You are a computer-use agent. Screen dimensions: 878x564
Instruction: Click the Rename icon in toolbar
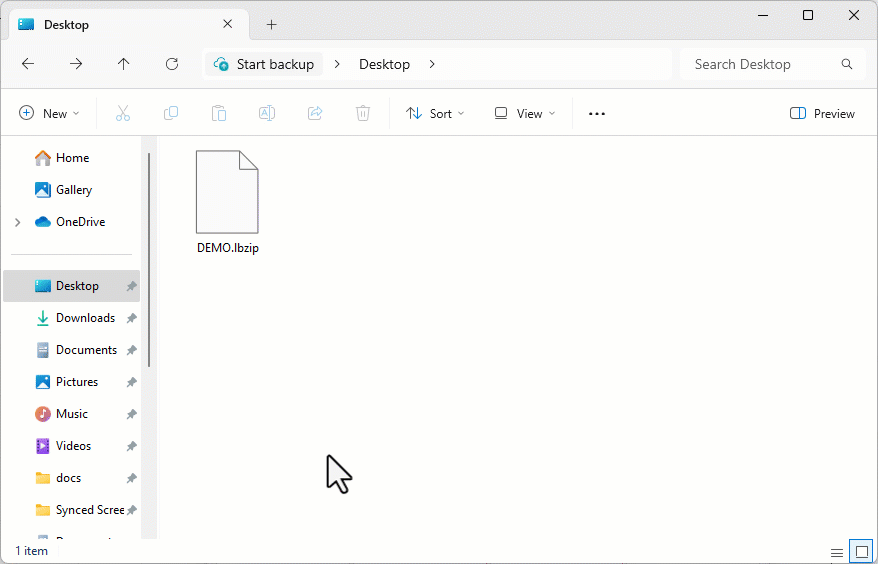[x=267, y=114]
